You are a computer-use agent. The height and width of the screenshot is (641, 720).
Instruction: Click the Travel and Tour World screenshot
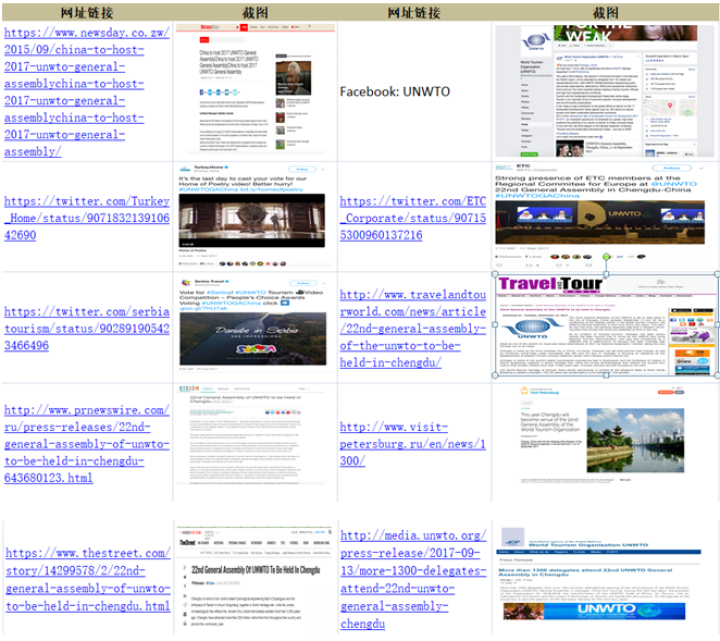tap(606, 325)
